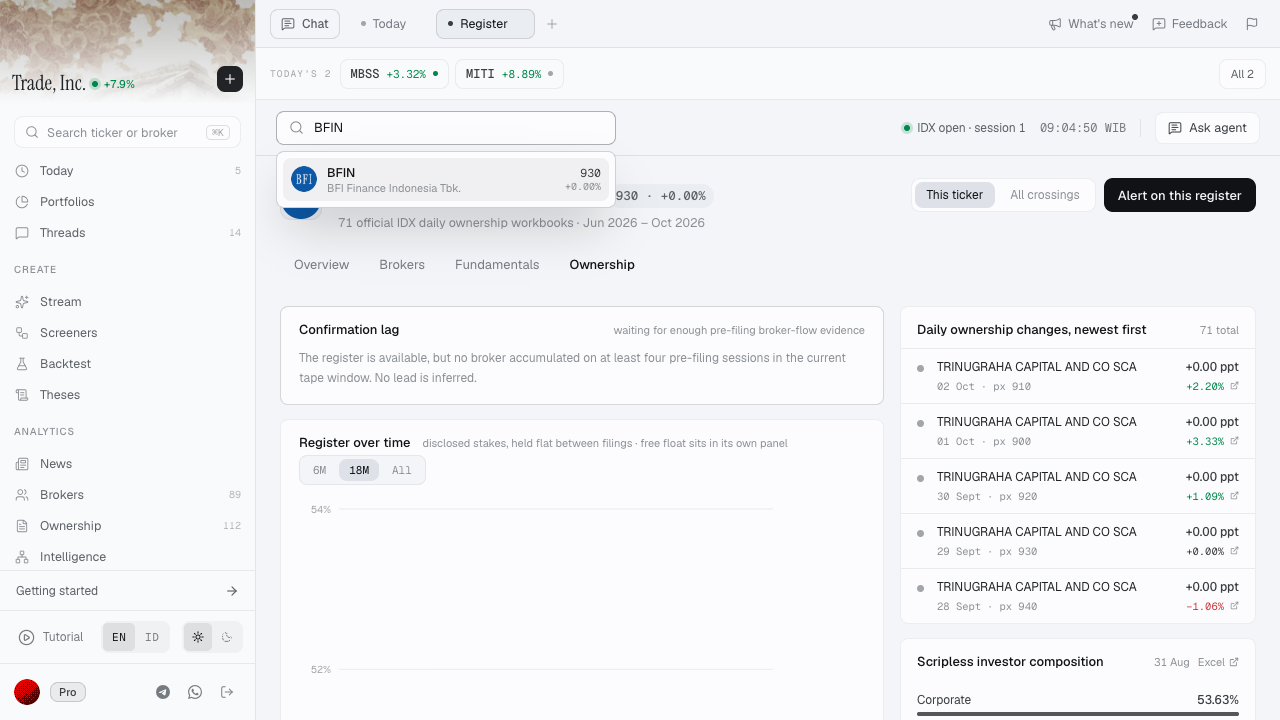The width and height of the screenshot is (1280, 720).
Task: Enable light theme with sun icon
Action: (x=198, y=637)
